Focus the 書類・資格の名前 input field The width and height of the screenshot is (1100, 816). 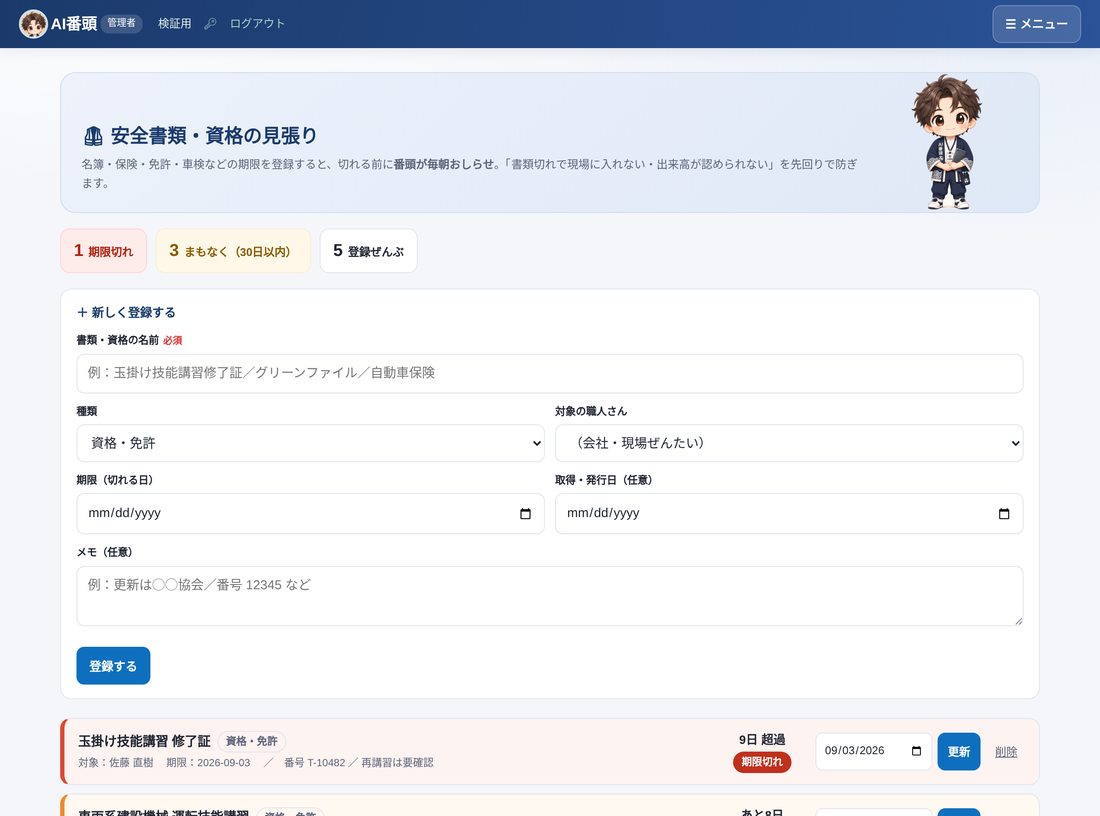[x=549, y=373]
